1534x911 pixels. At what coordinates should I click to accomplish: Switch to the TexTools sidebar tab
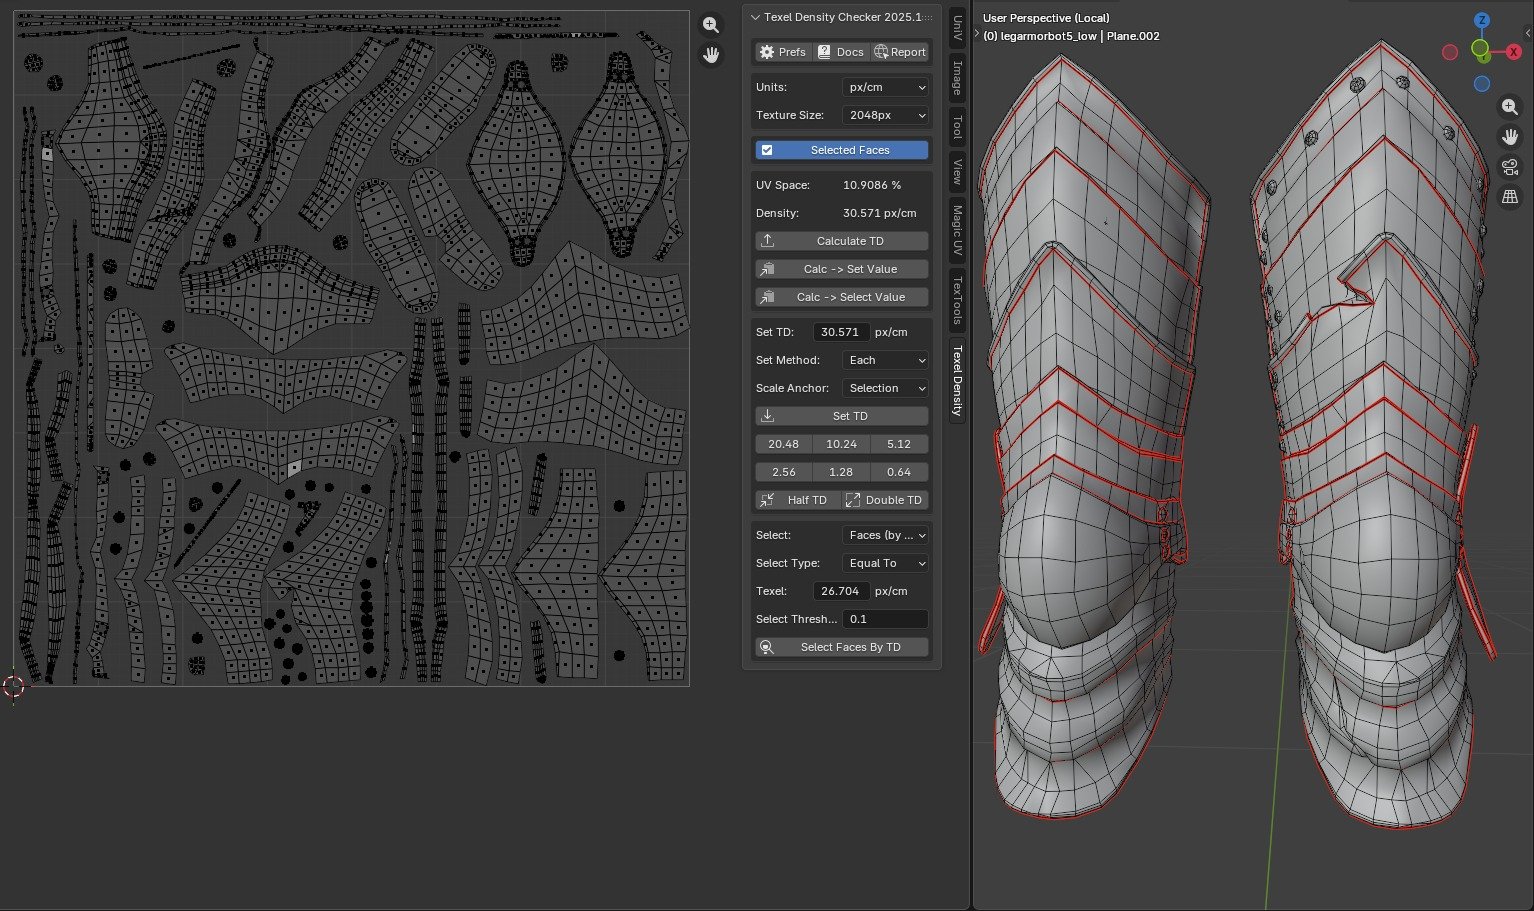pyautogui.click(x=957, y=300)
